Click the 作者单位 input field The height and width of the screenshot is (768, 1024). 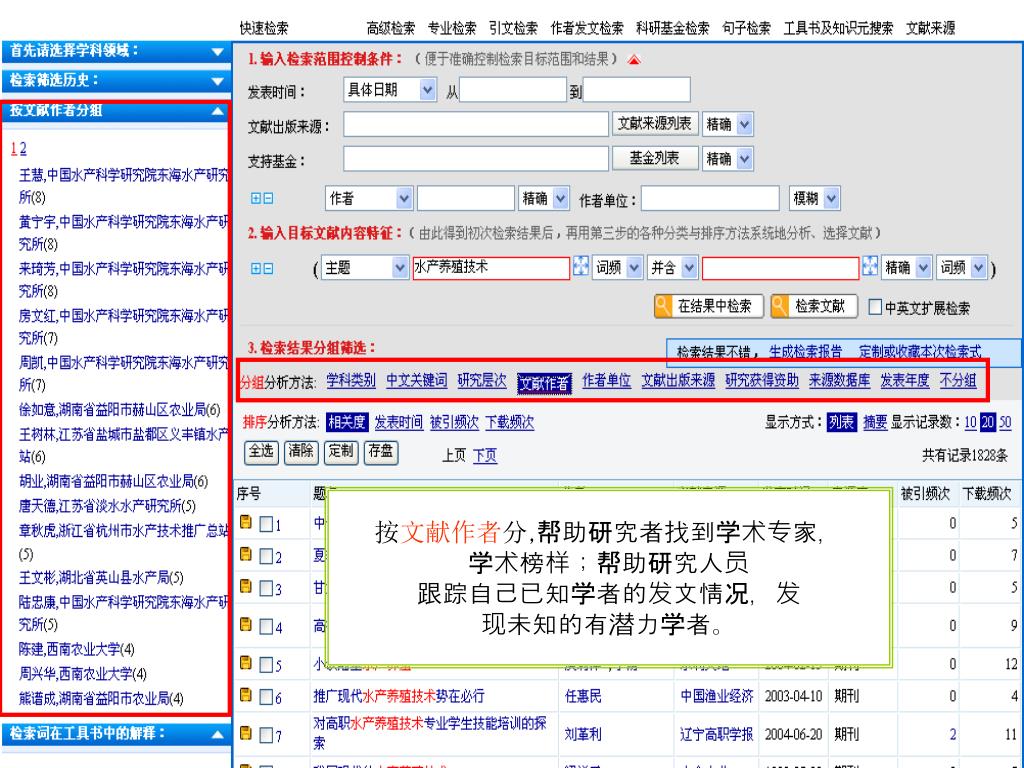[711, 199]
